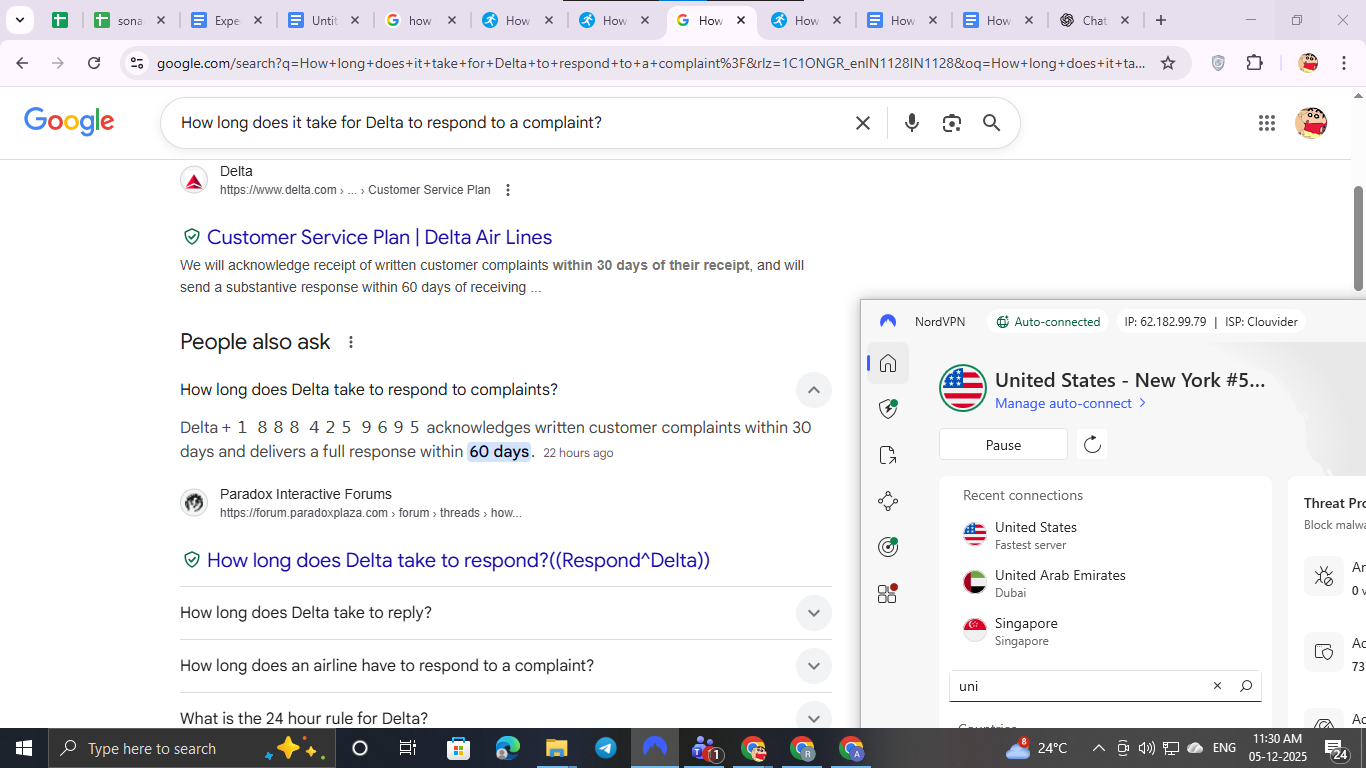The image size is (1366, 768).
Task: Open the Customer Service Plan Delta link
Action: click(379, 237)
